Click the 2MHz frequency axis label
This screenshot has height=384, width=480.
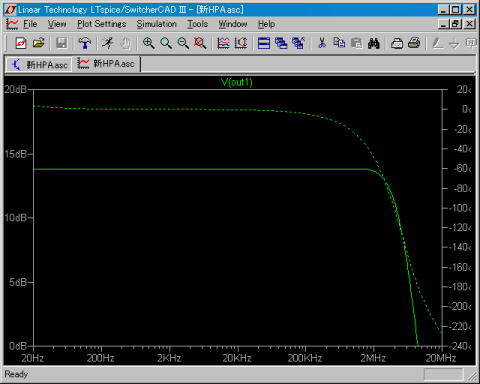click(373, 358)
